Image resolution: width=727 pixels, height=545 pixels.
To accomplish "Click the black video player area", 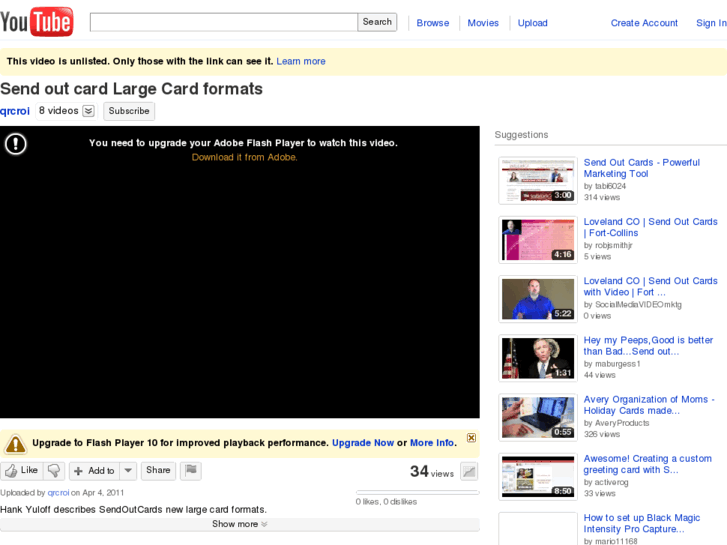I will (x=240, y=272).
